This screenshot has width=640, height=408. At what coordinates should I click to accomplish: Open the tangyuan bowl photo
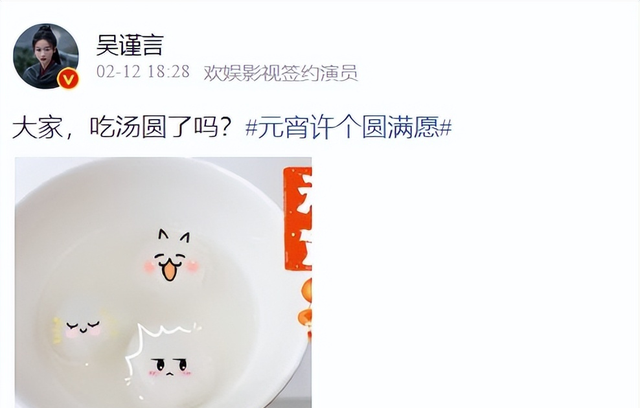(163, 282)
